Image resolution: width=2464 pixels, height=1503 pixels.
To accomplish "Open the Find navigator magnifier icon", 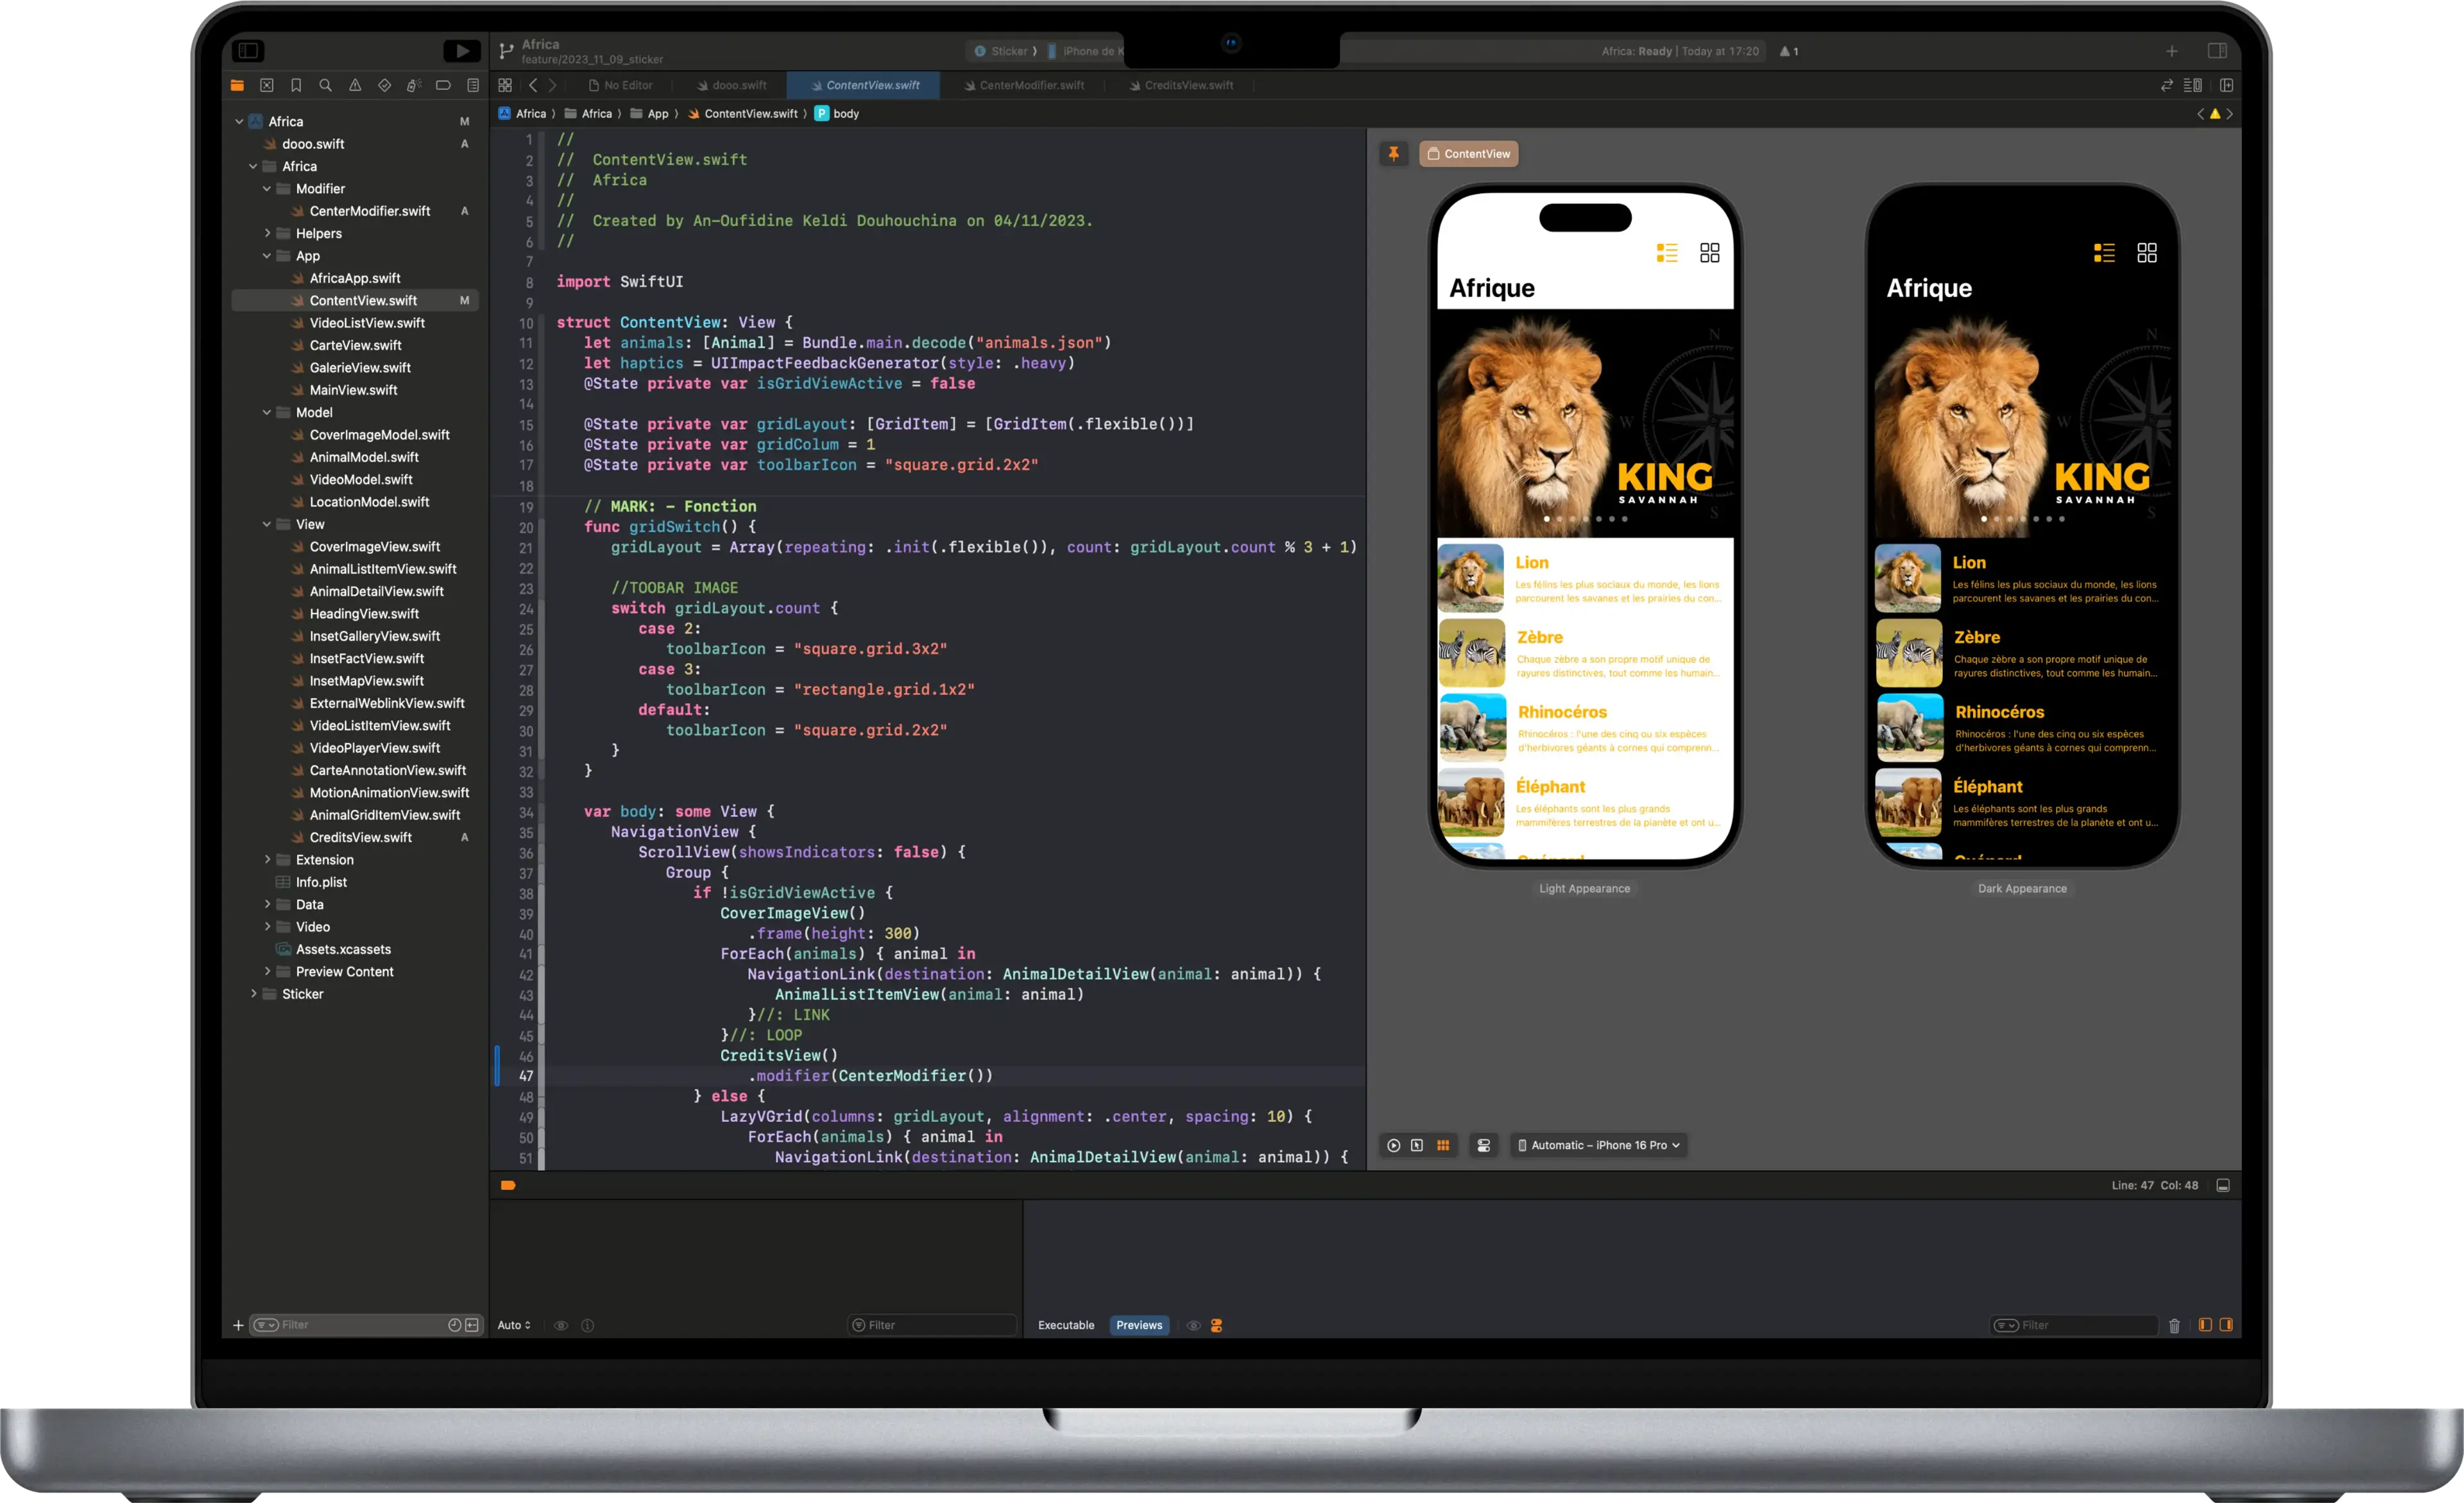I will [x=325, y=85].
